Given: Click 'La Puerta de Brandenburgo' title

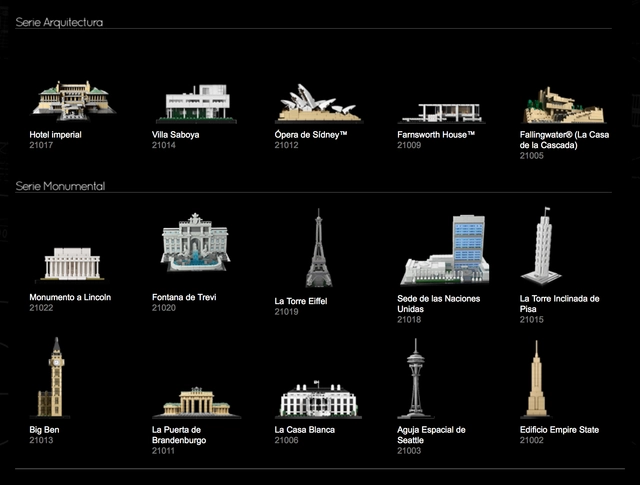Looking at the screenshot, I should [179, 435].
